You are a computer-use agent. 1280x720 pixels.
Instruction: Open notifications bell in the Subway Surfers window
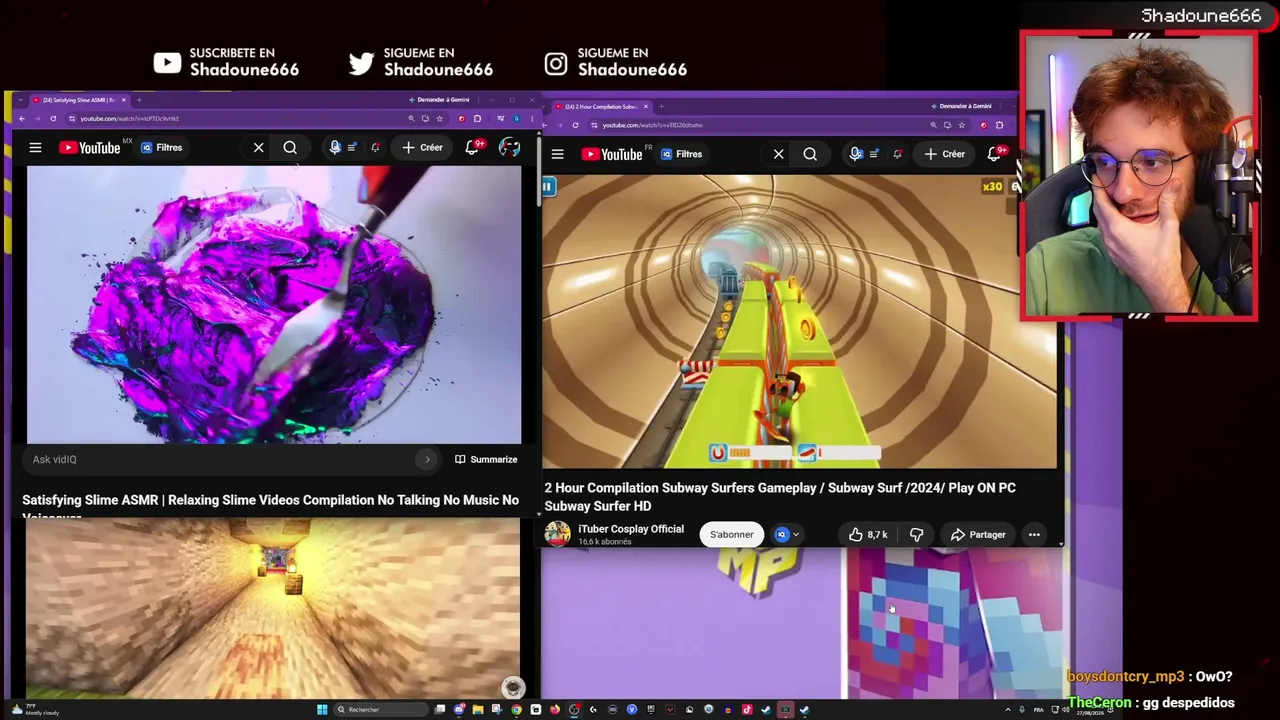point(995,154)
